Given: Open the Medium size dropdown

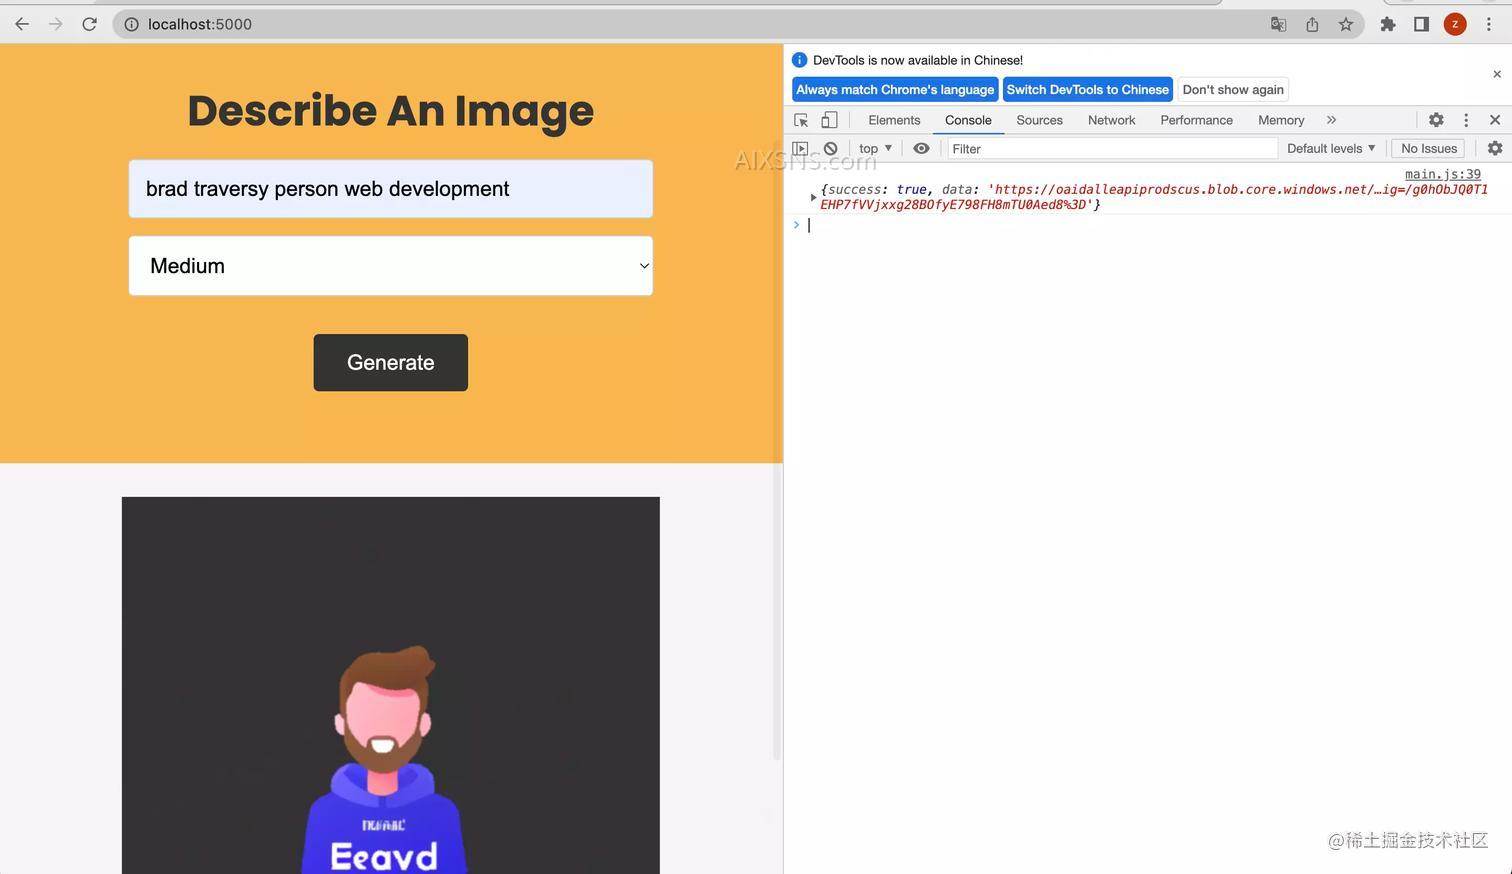Looking at the screenshot, I should (390, 266).
